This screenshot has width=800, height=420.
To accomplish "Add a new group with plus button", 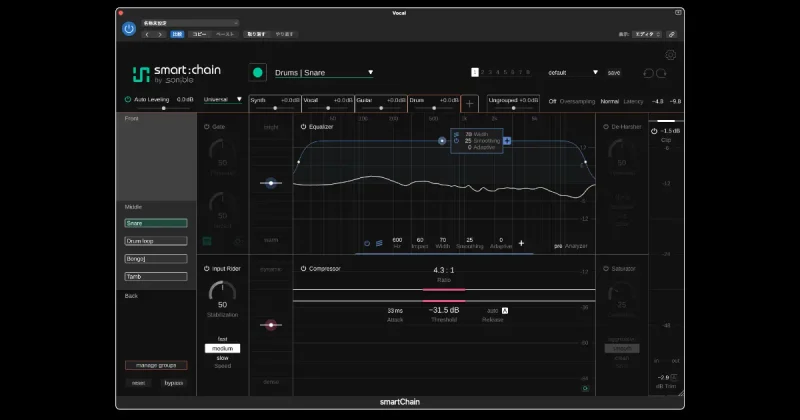I will [469, 104].
